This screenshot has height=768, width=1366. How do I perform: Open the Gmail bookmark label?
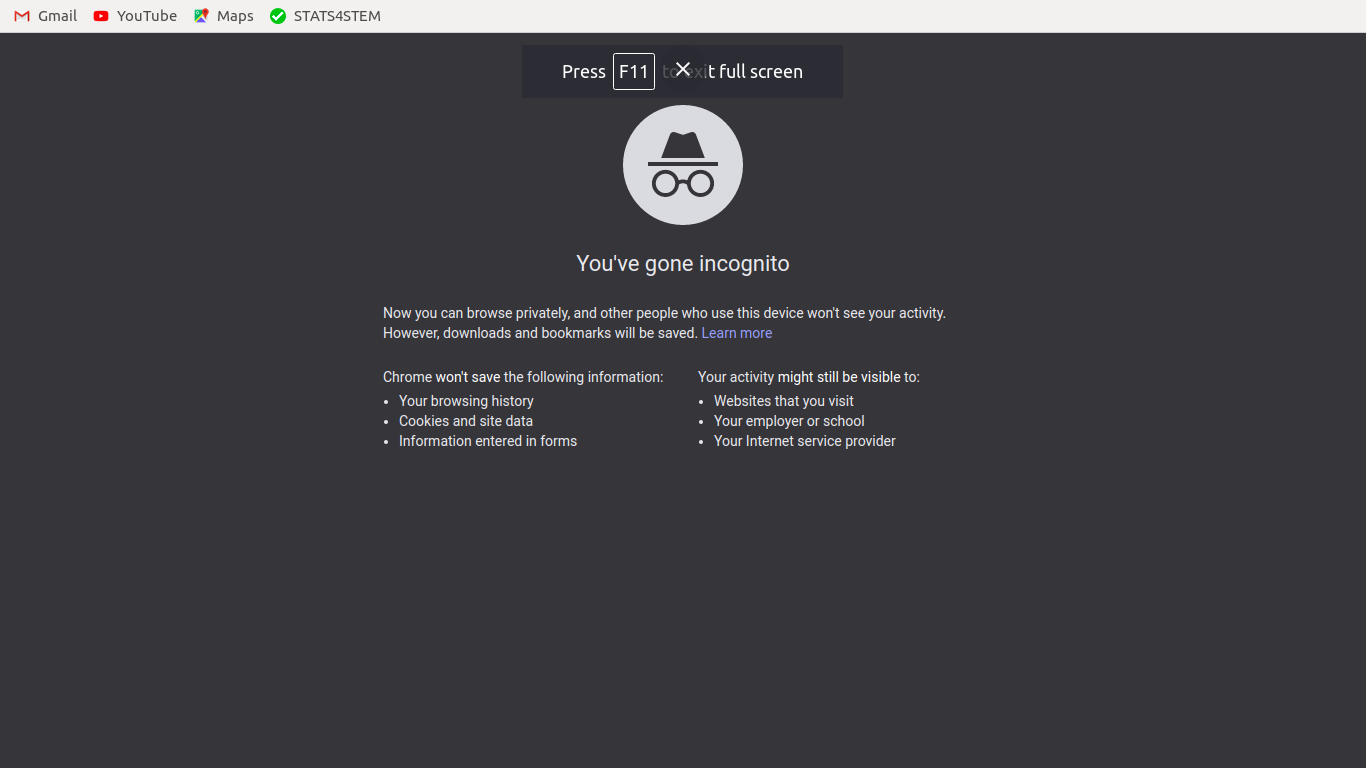58,16
